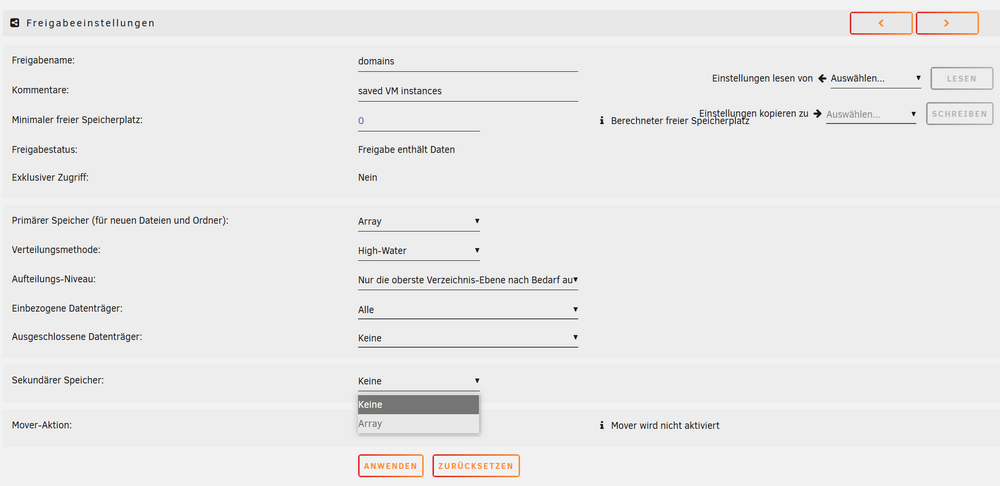This screenshot has width=1000, height=486.
Task: Open Einstellungen lesen von Auswählen dropdown
Action: (876, 78)
